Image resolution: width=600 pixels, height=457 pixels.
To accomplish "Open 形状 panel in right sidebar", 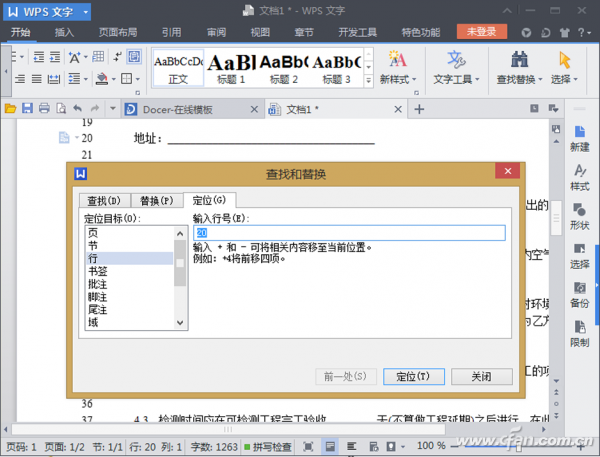I will [x=579, y=217].
